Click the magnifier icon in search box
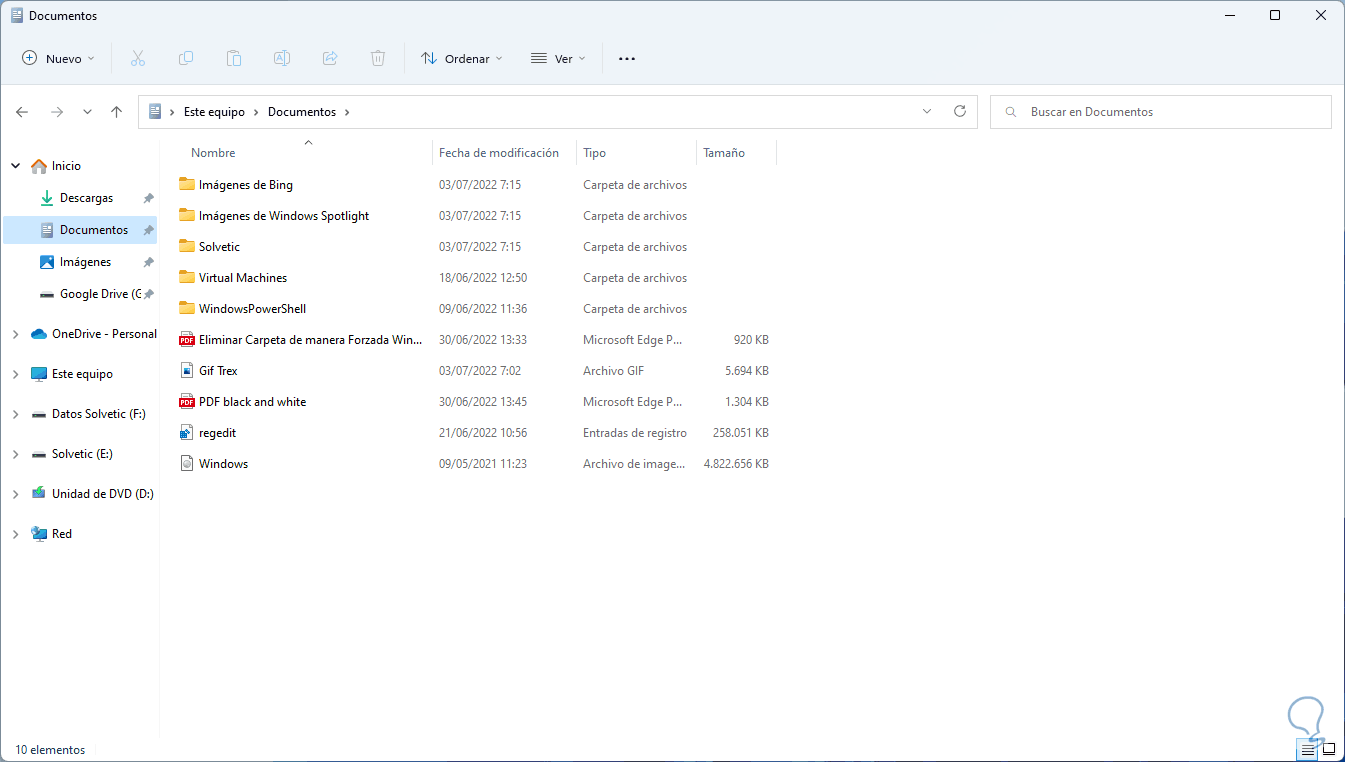The height and width of the screenshot is (762, 1345). tap(1011, 112)
